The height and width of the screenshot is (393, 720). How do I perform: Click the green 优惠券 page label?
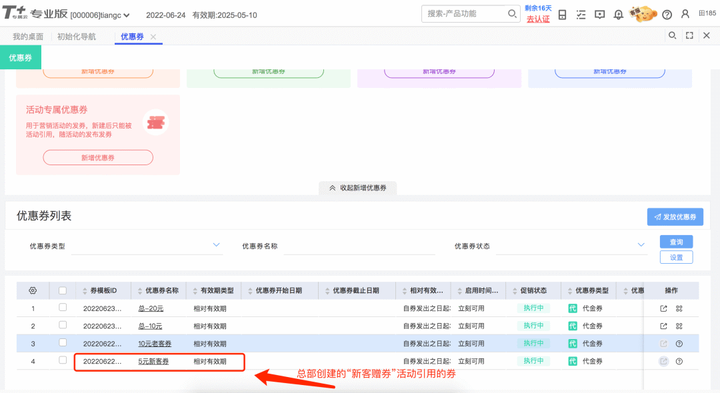pyautogui.click(x=20, y=58)
